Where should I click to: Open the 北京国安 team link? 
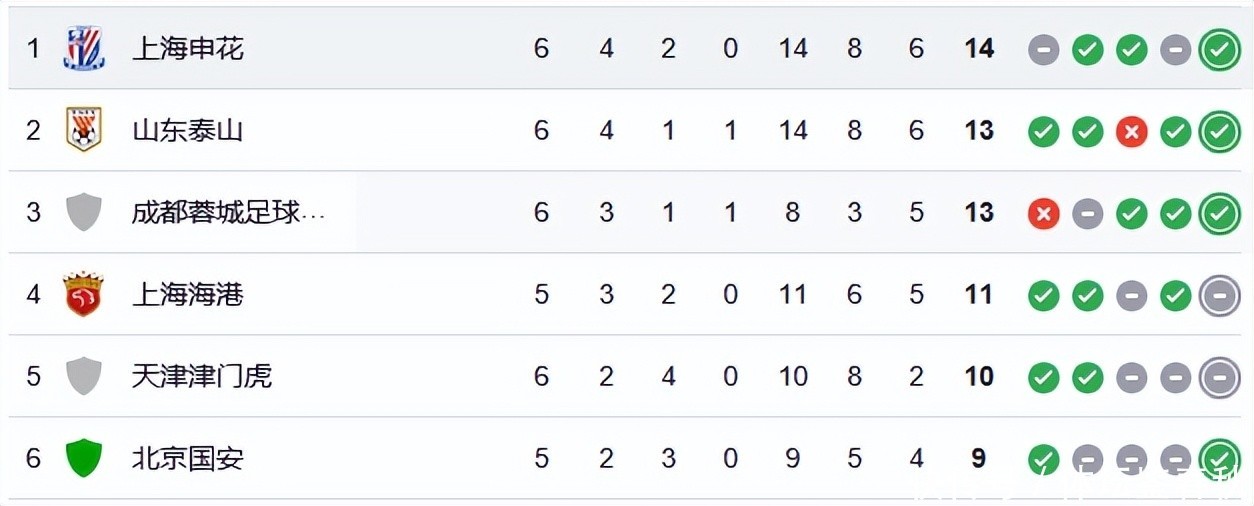click(188, 458)
